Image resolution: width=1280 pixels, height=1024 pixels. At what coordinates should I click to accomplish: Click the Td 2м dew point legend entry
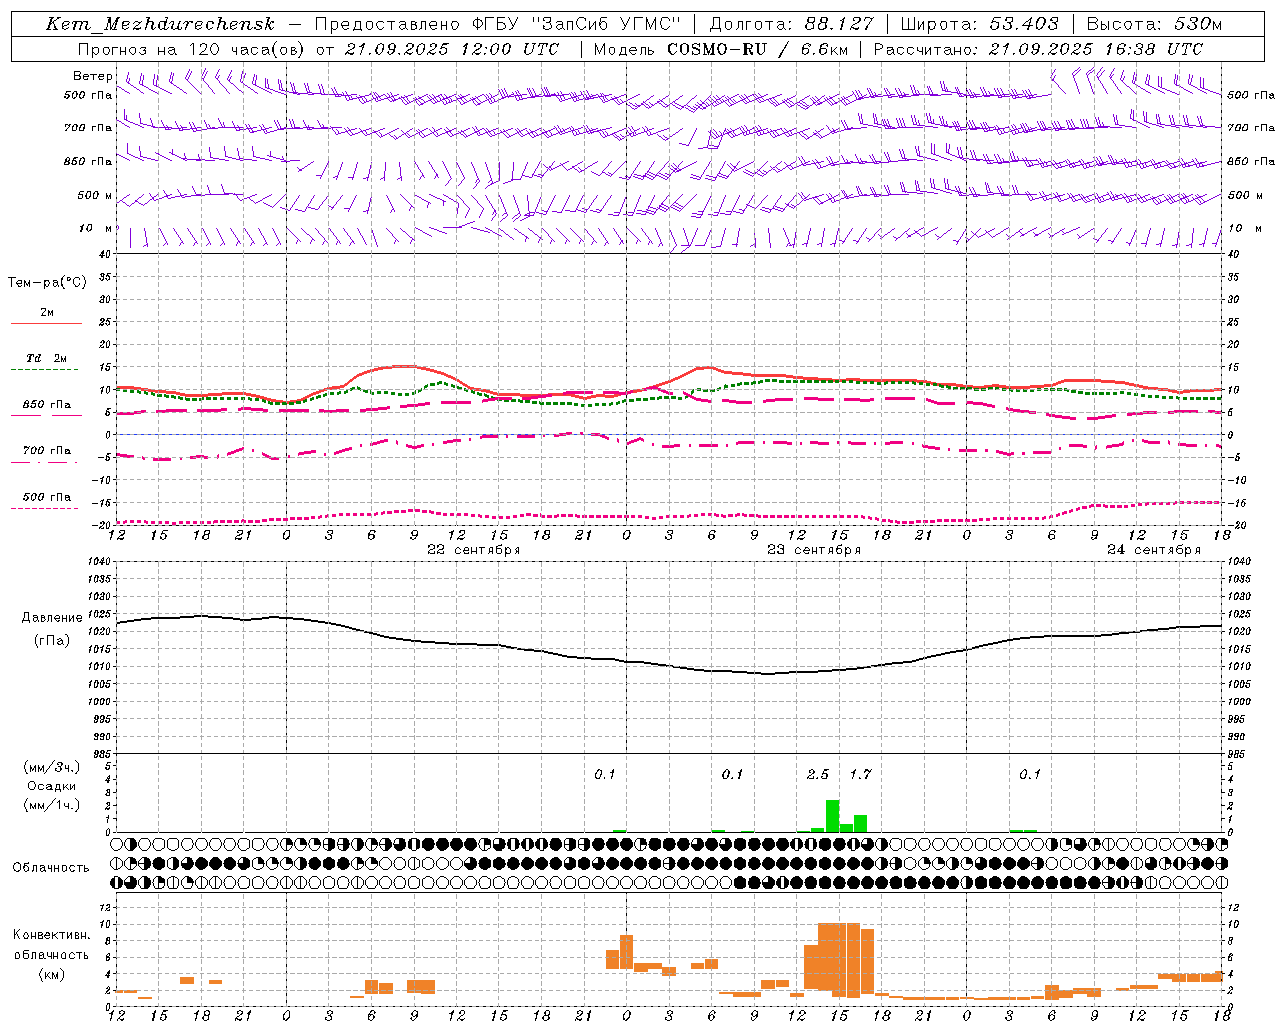tap(47, 358)
